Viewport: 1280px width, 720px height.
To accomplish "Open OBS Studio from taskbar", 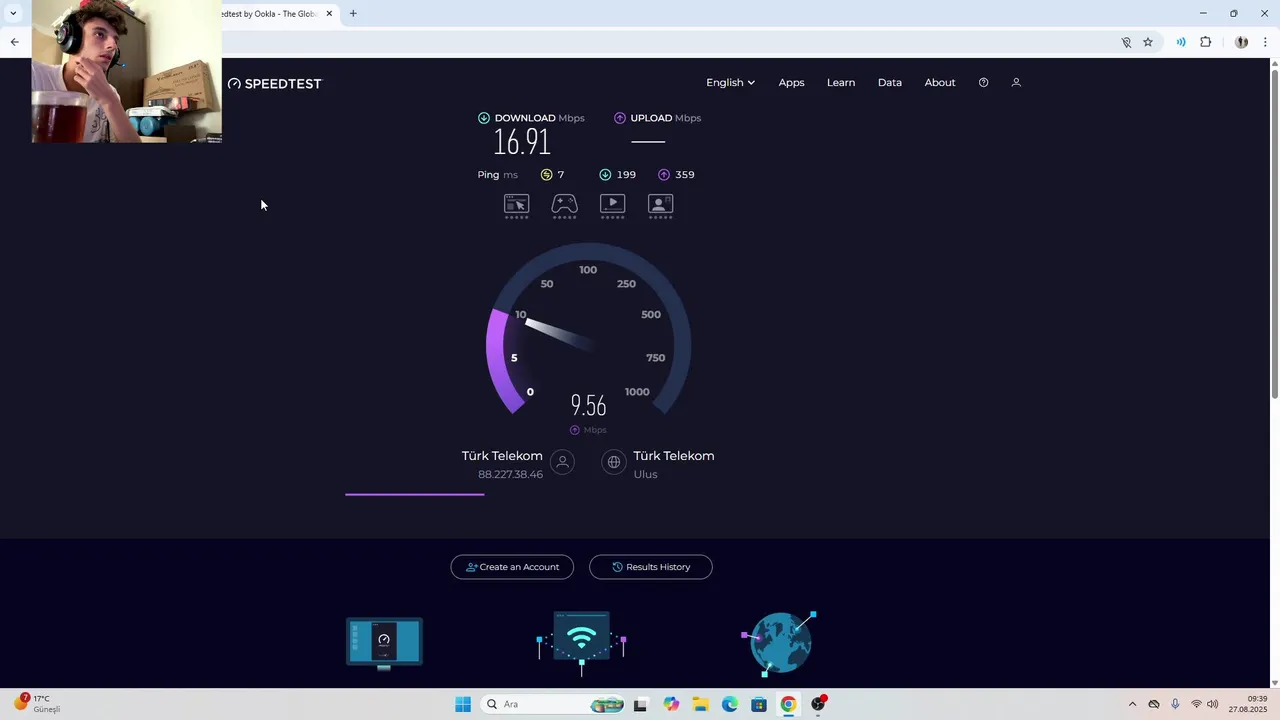I will [x=818, y=704].
